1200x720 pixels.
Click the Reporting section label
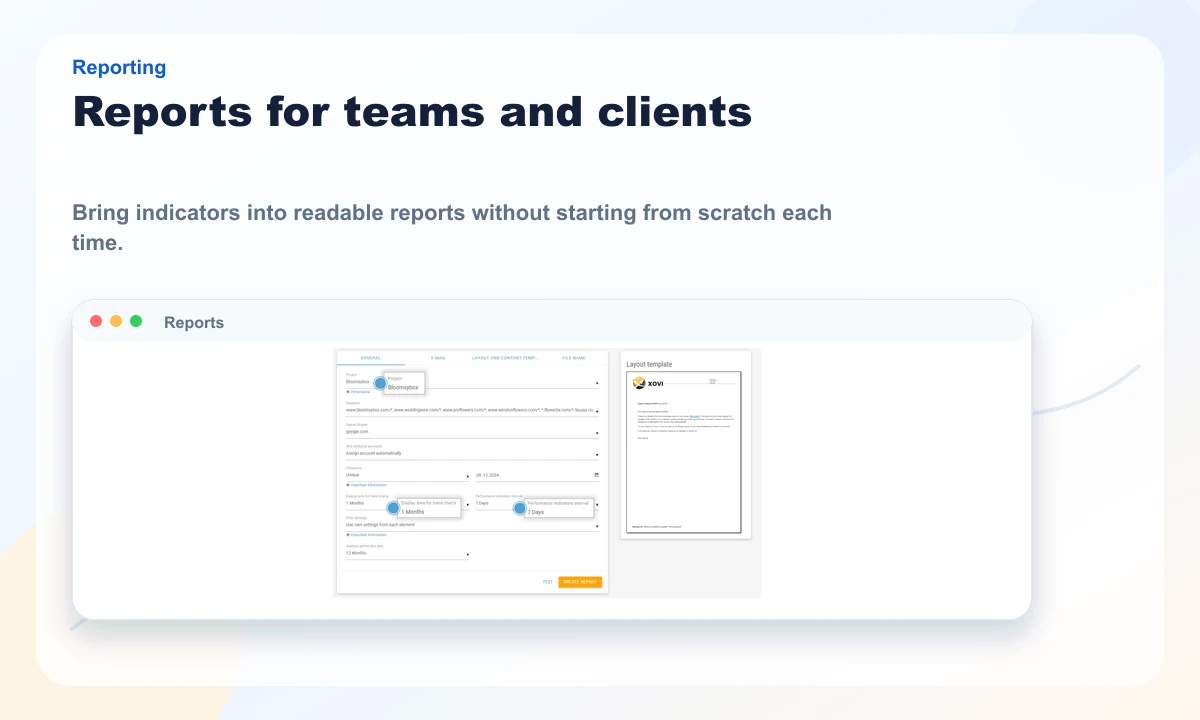(119, 67)
